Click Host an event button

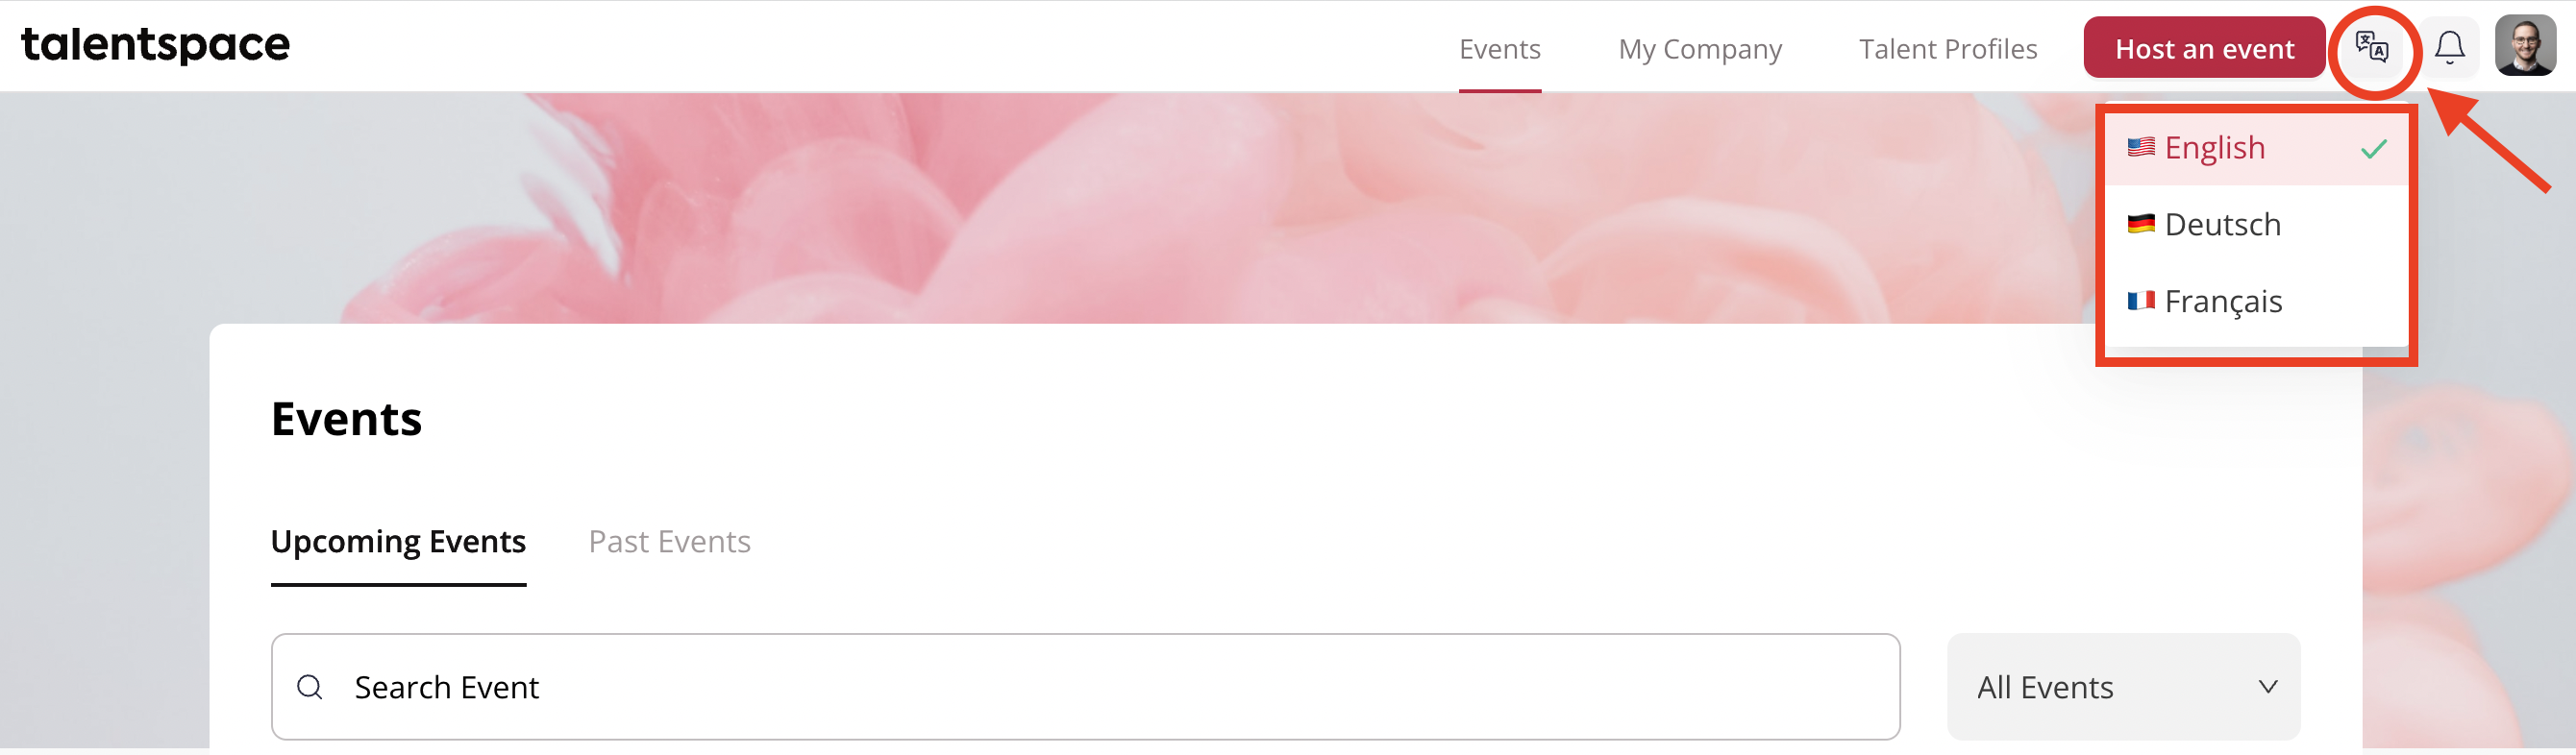(2204, 47)
